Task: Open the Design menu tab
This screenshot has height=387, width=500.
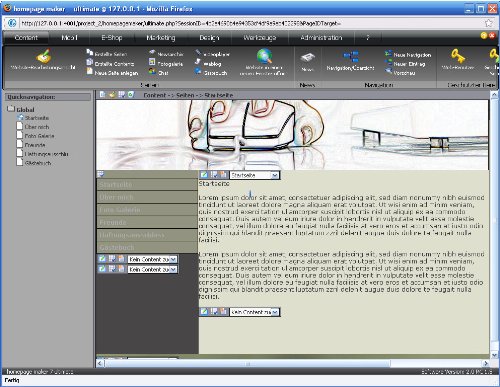Action: (209, 38)
